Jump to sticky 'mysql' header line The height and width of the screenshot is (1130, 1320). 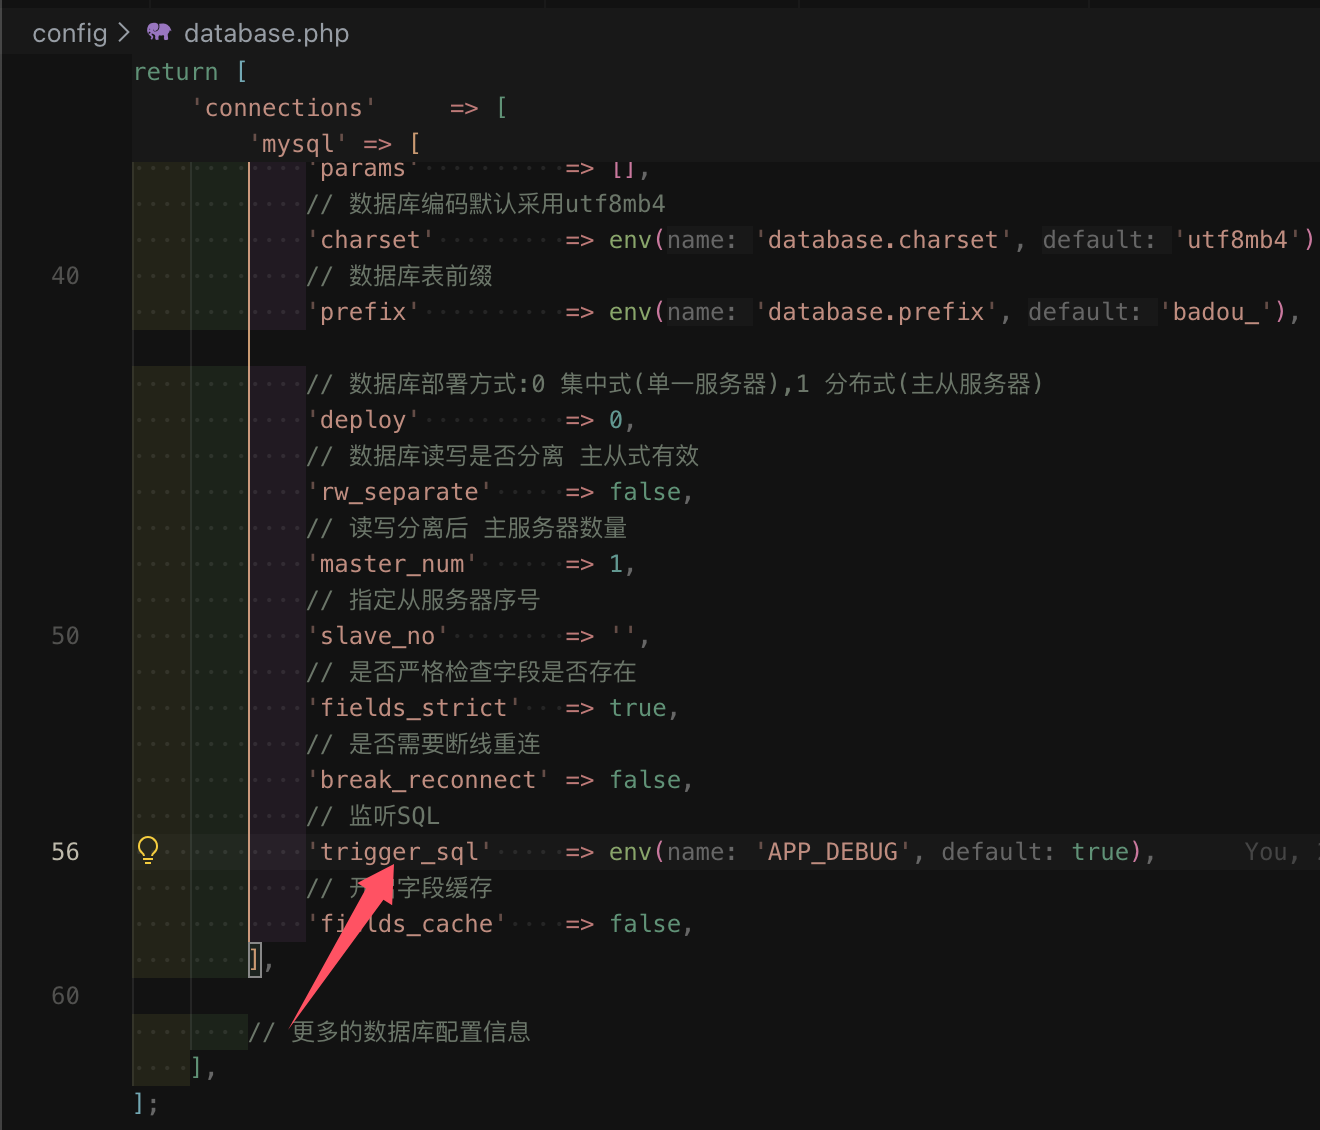299,144
